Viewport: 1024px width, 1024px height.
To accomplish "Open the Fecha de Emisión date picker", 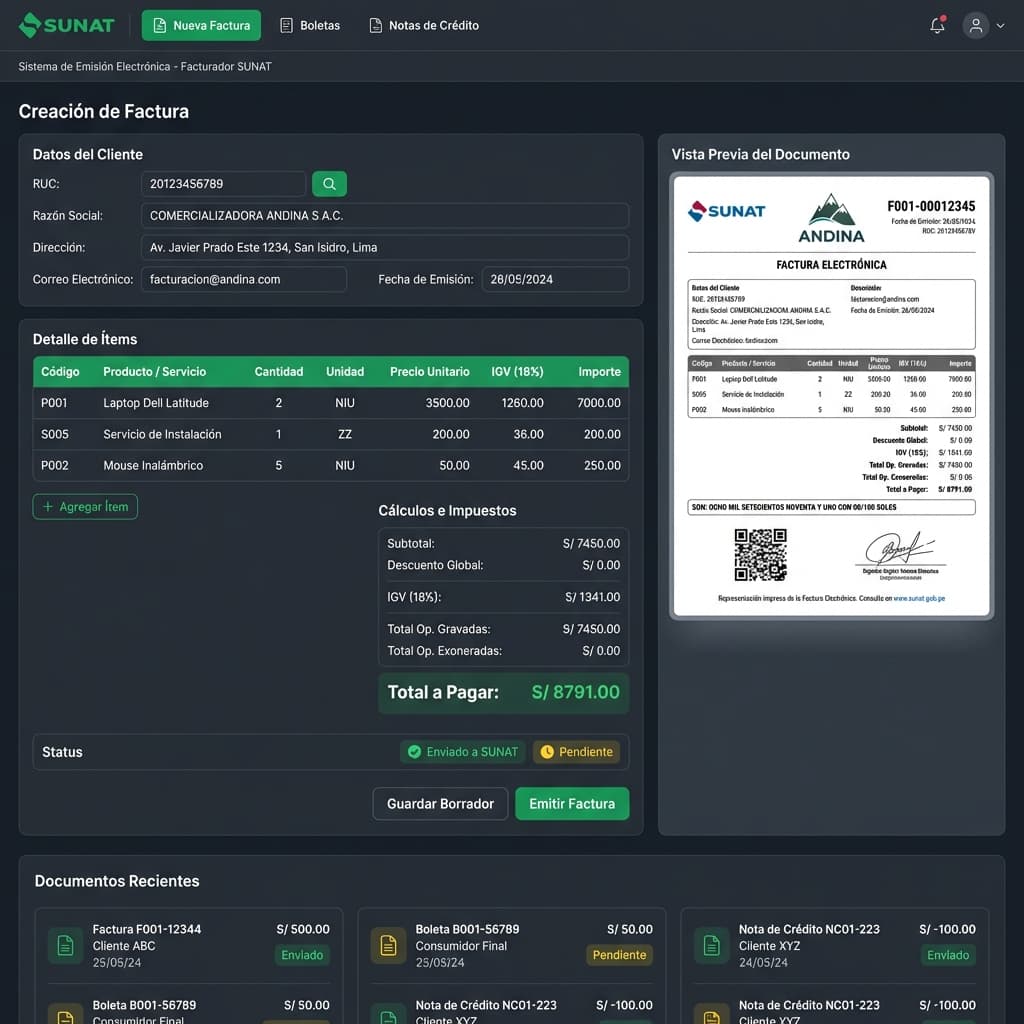I will tap(554, 279).
